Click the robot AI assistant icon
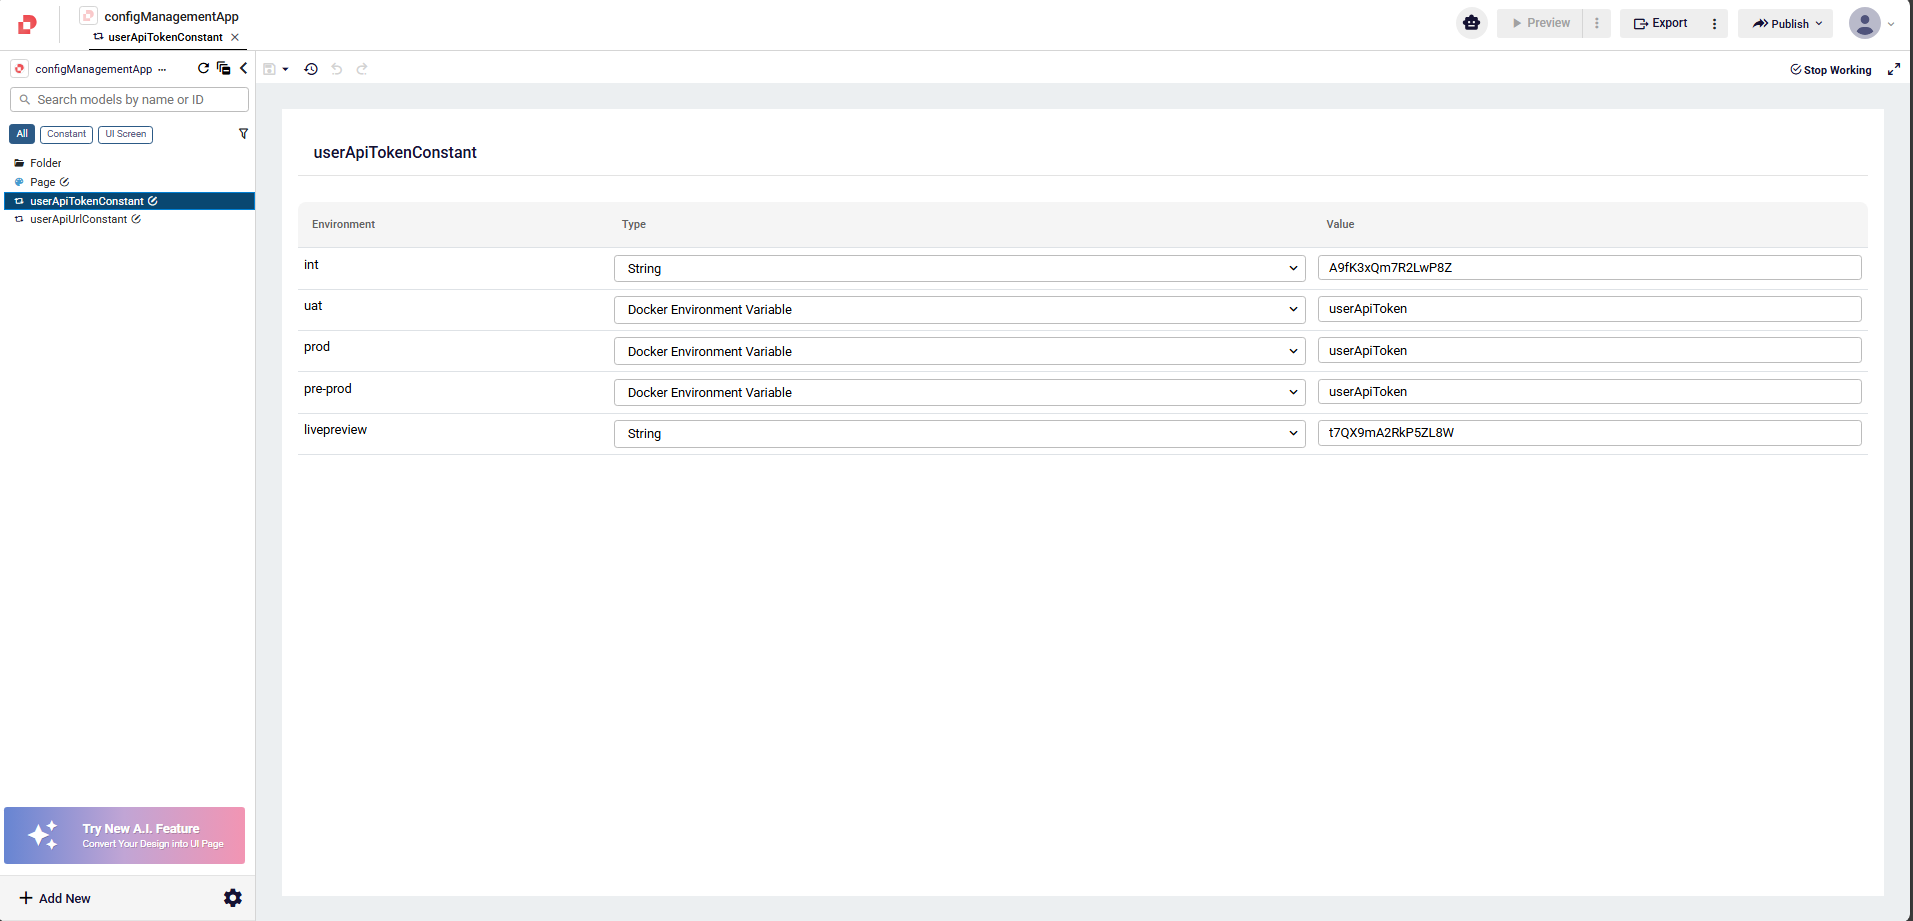Viewport: 1913px width, 921px height. 1471,23
